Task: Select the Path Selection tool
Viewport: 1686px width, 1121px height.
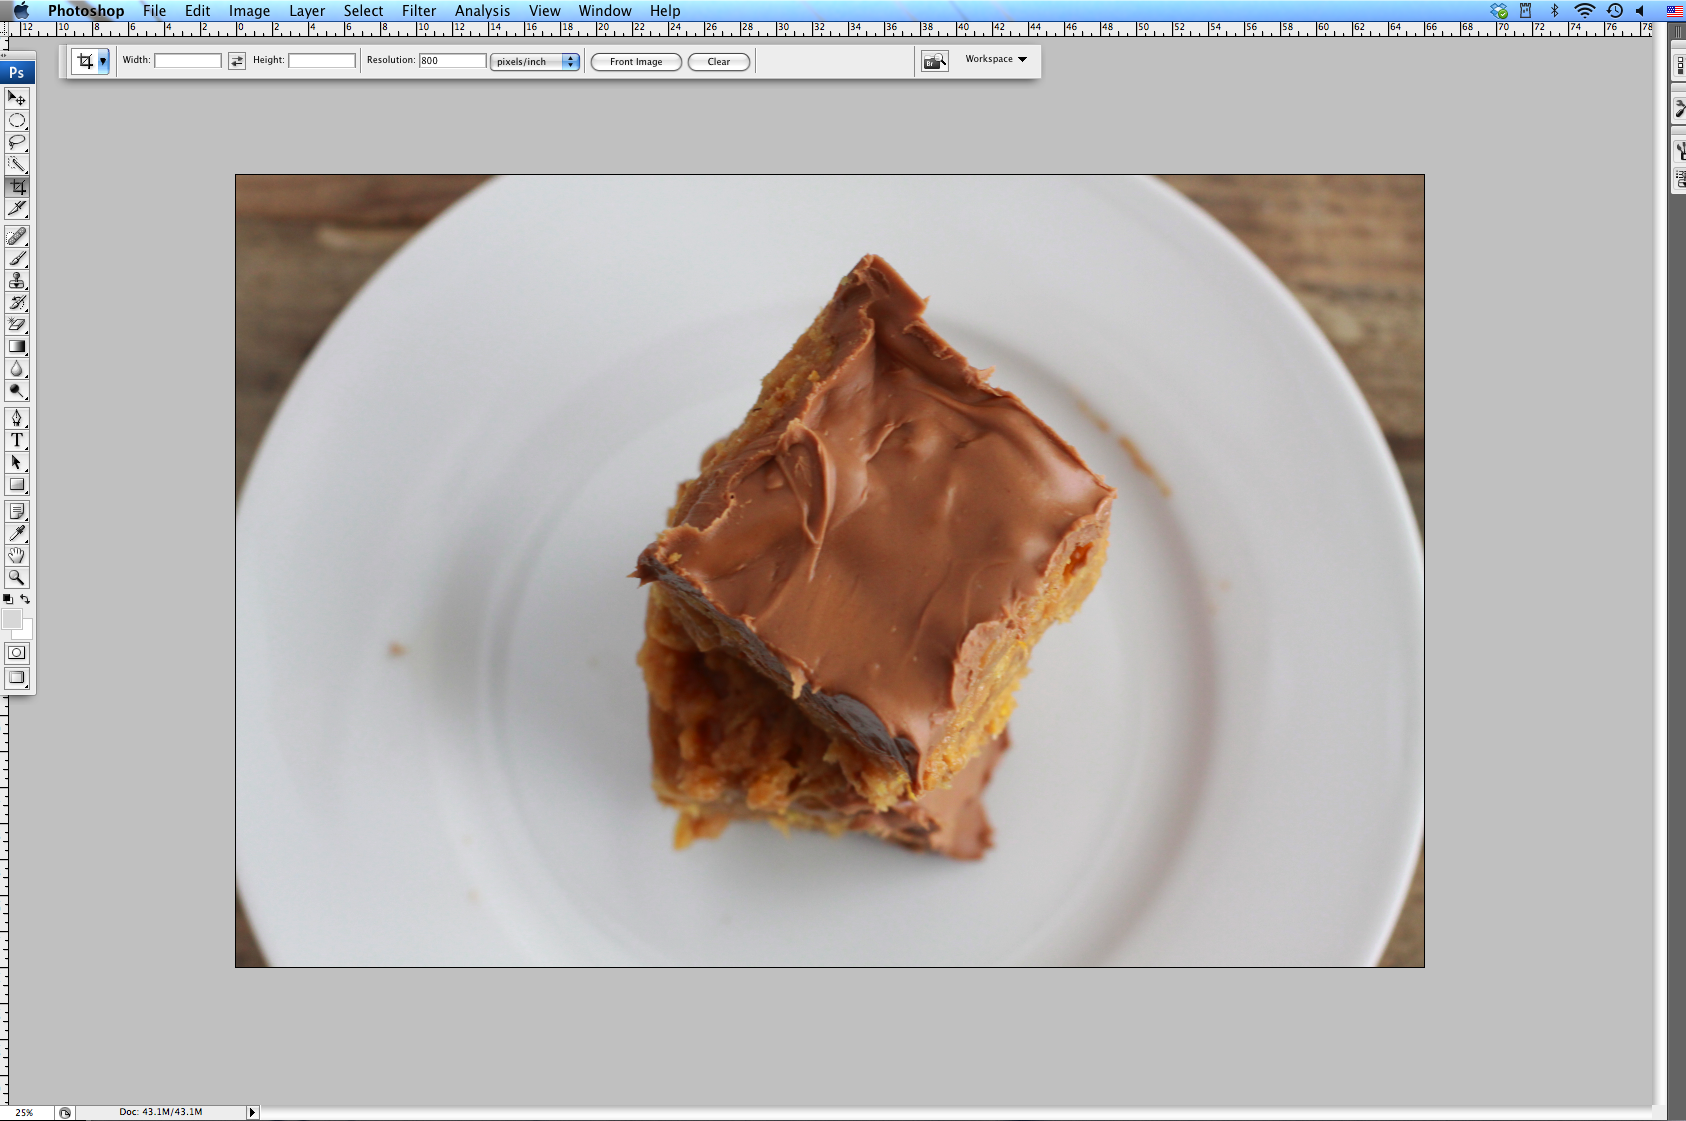Action: [x=17, y=462]
